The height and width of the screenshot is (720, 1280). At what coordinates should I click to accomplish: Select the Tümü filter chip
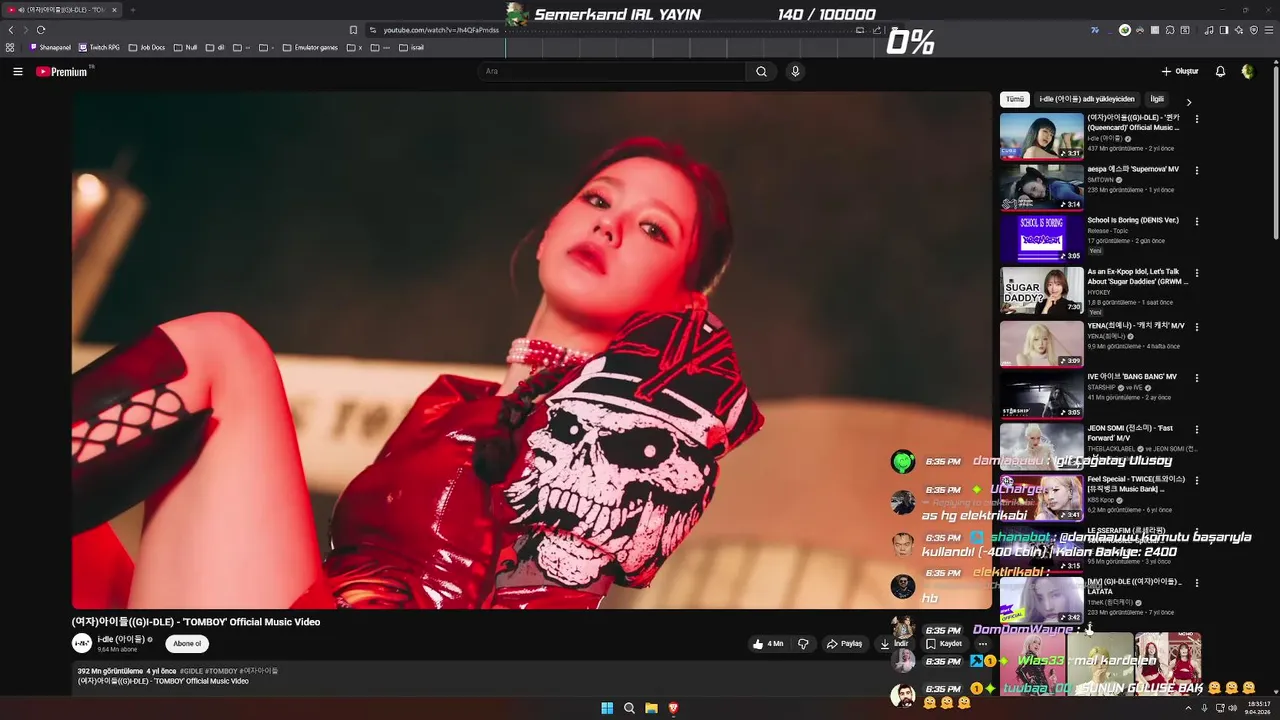coord(1015,100)
